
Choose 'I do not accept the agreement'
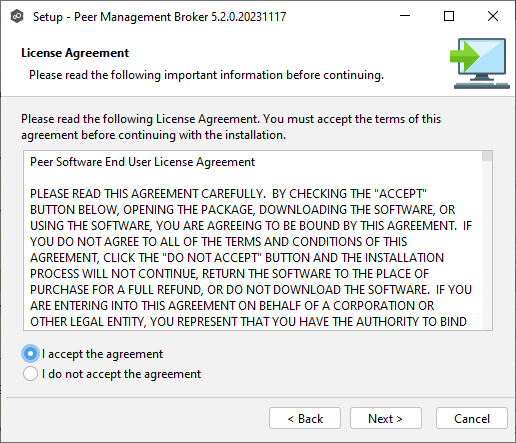(x=30, y=374)
